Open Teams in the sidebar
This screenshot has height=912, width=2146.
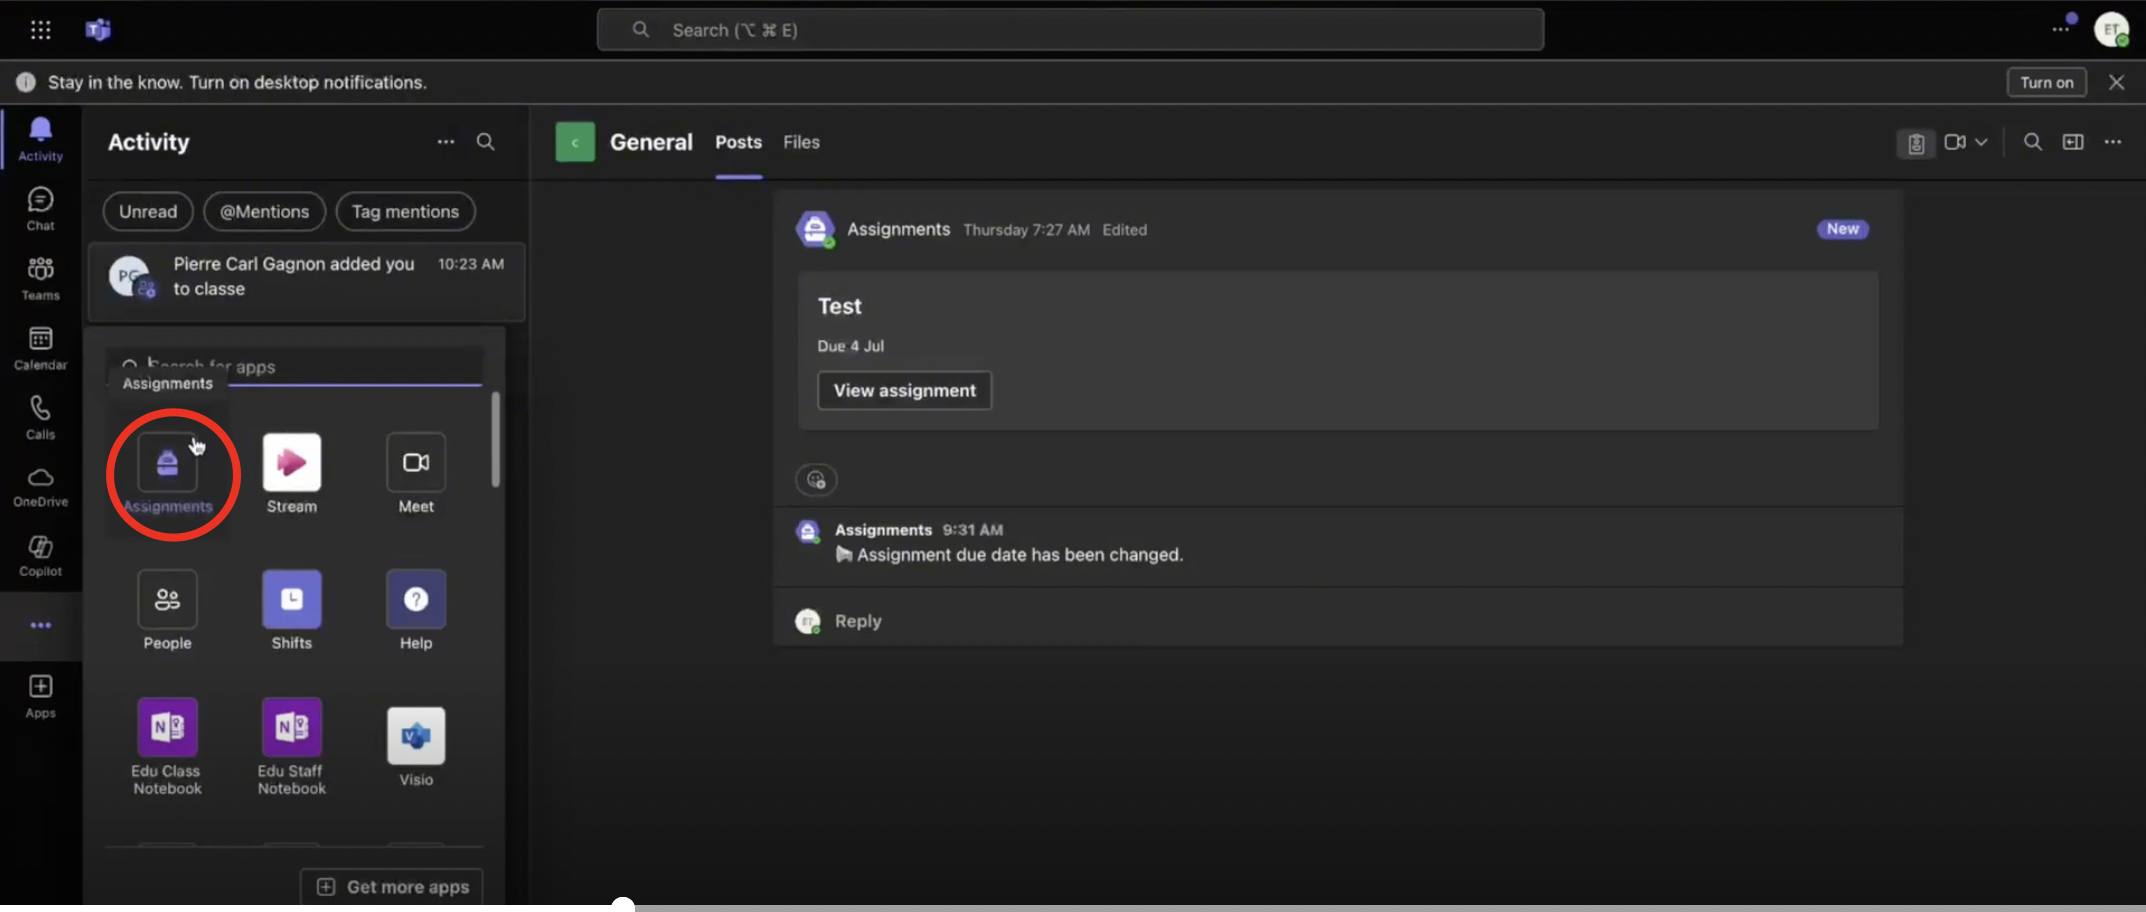click(40, 278)
